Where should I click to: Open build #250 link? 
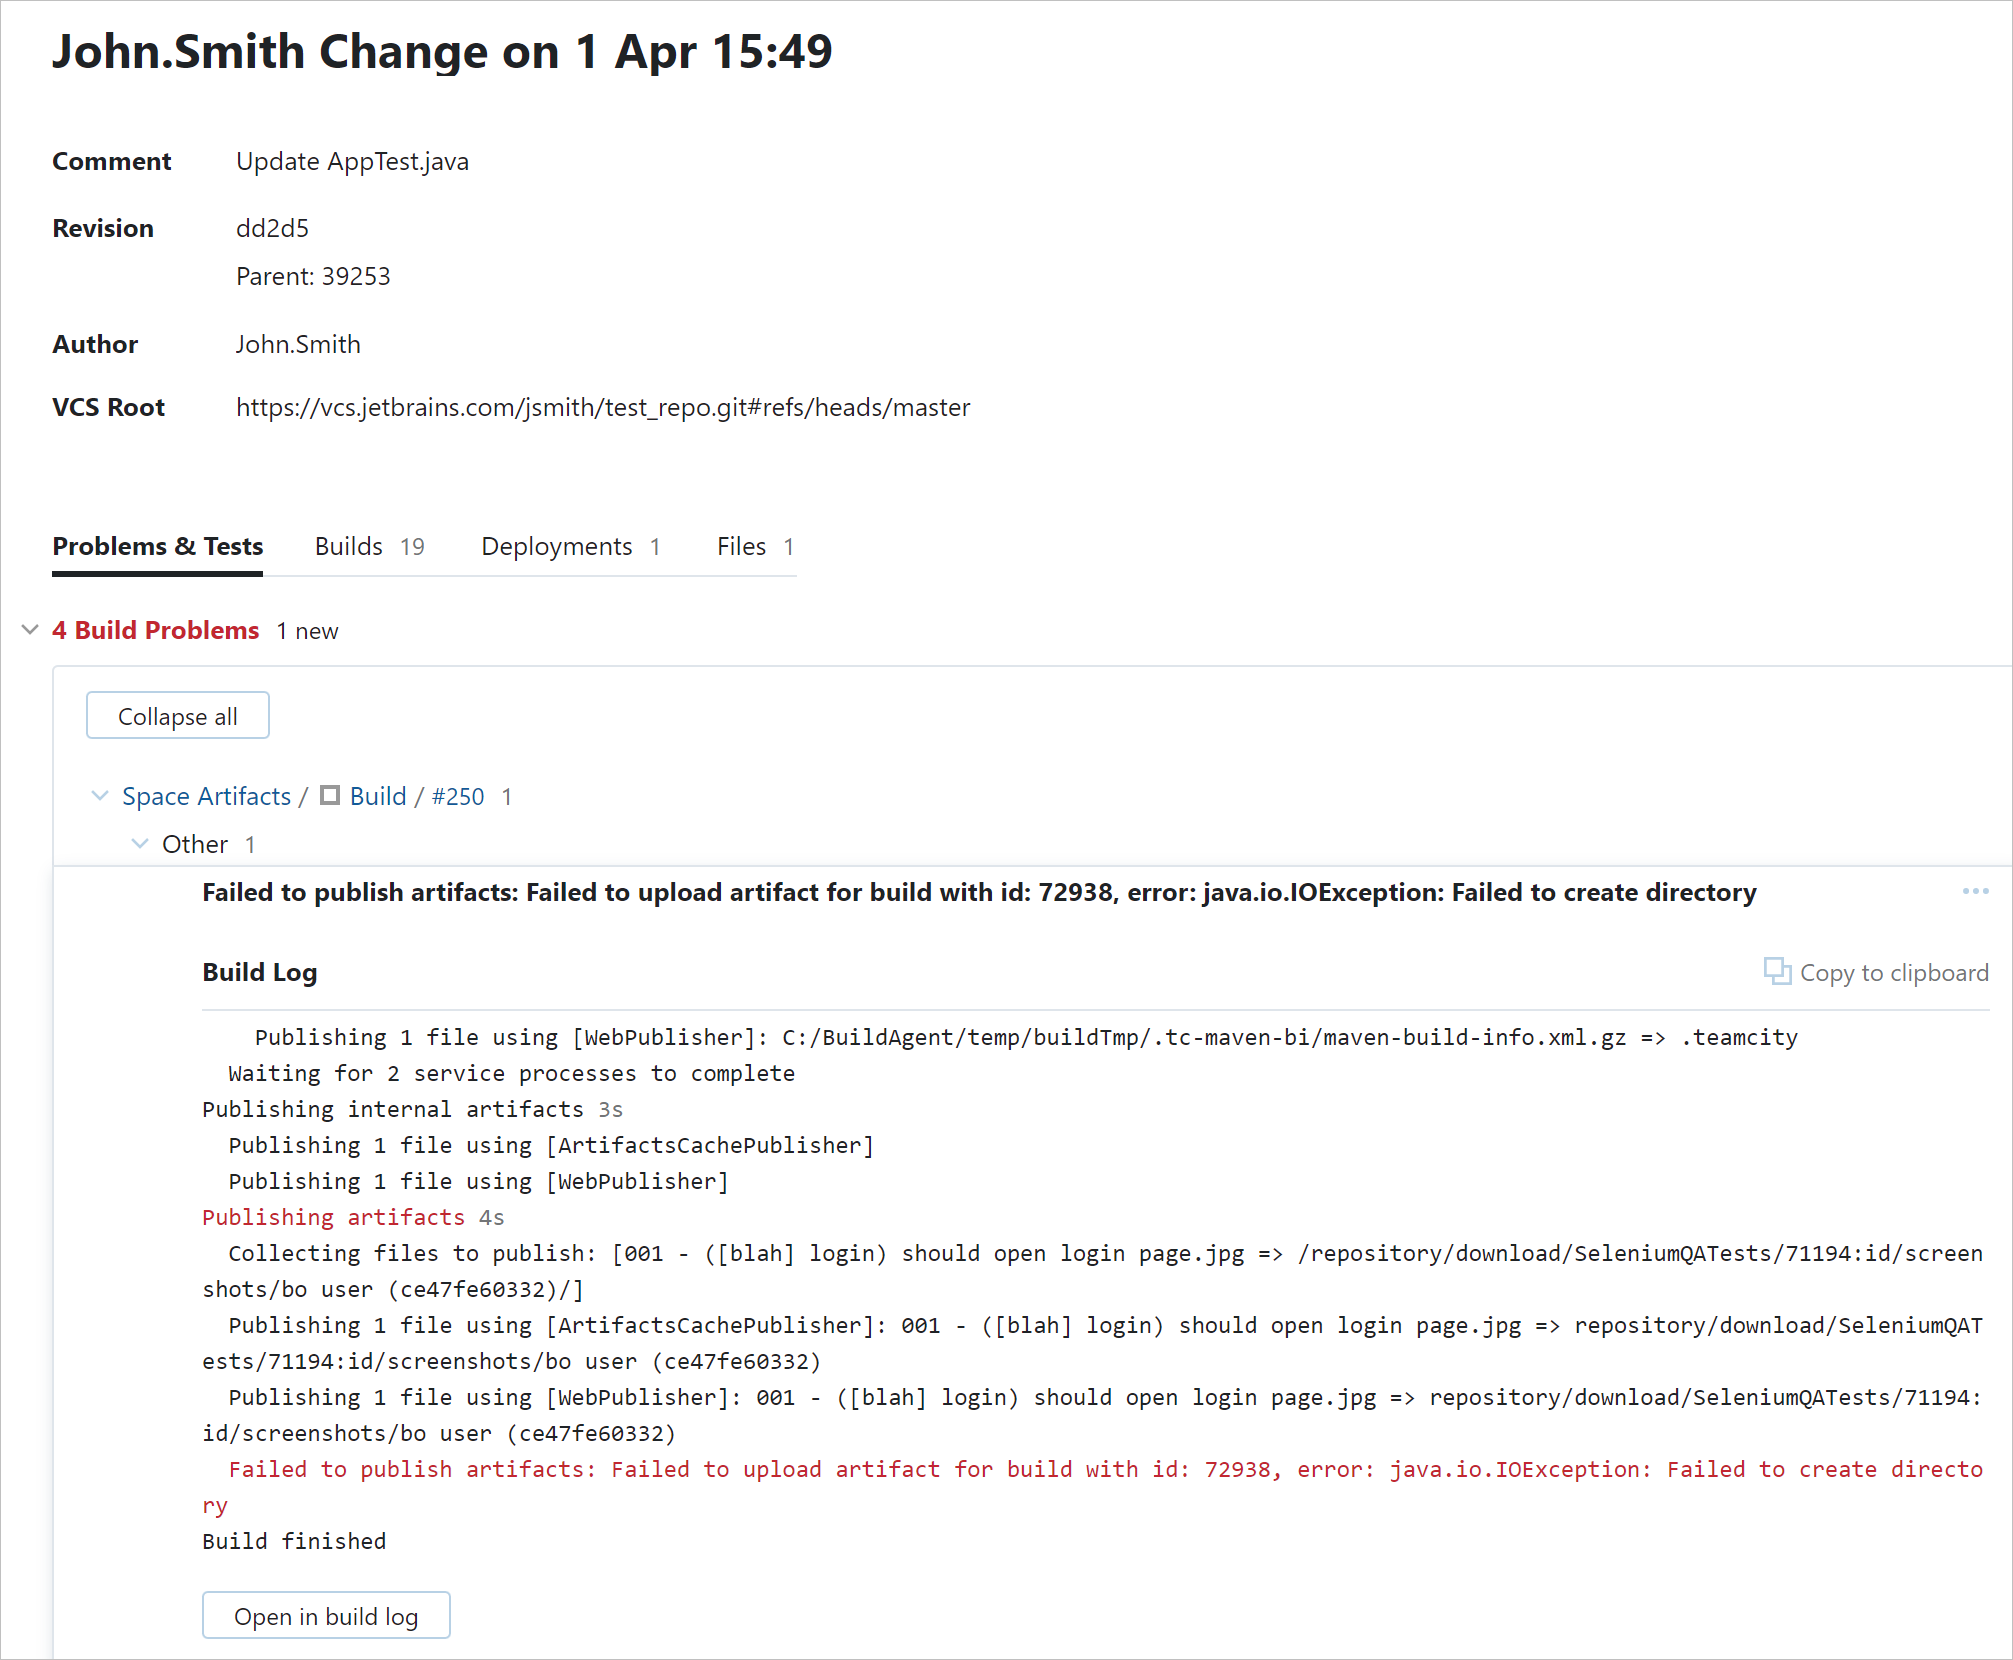click(458, 796)
